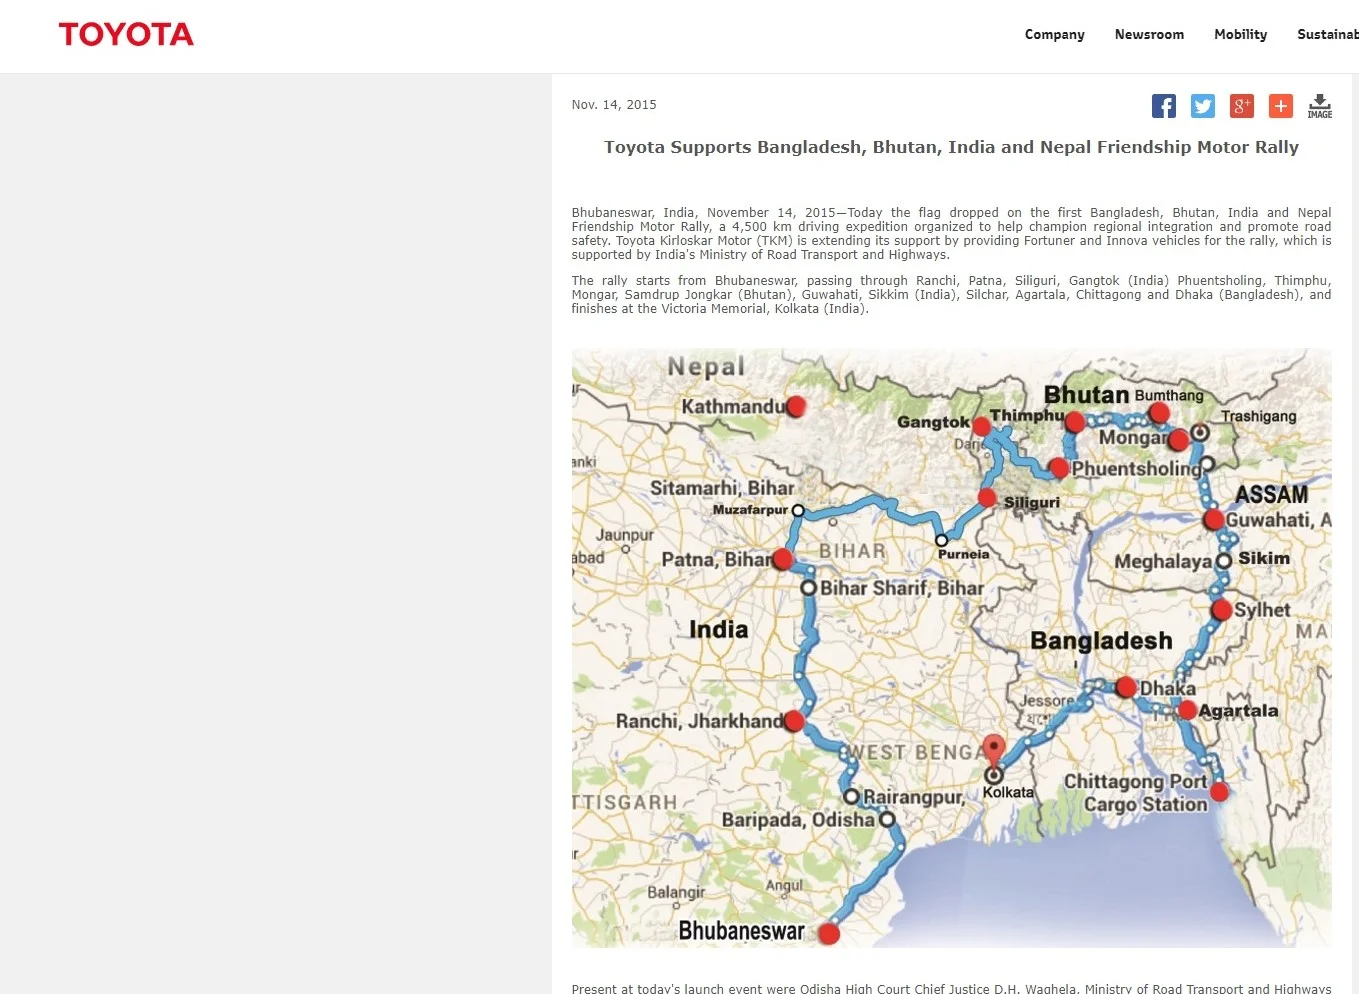
Task: Download the image via IMAGE icon
Action: (x=1320, y=106)
